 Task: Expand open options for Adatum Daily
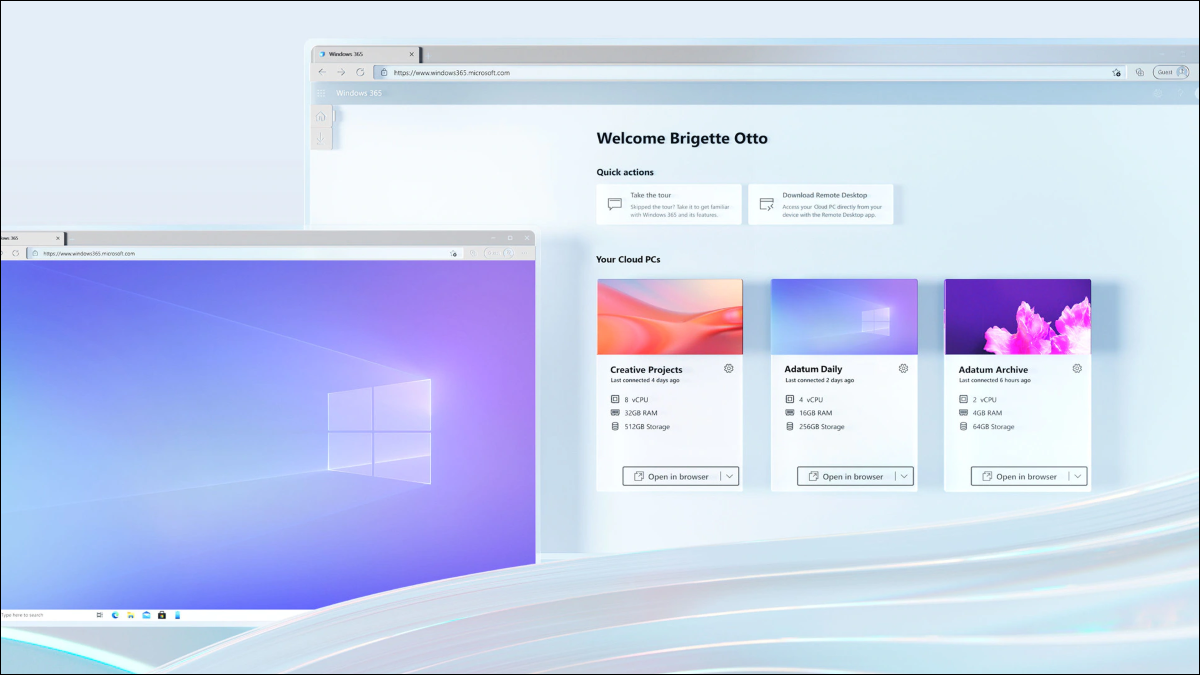pyautogui.click(x=904, y=477)
